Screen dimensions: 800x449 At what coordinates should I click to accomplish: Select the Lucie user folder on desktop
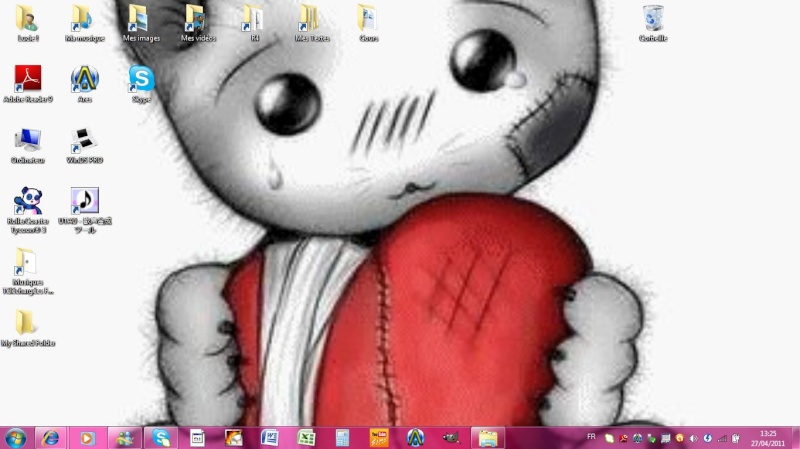click(x=28, y=23)
